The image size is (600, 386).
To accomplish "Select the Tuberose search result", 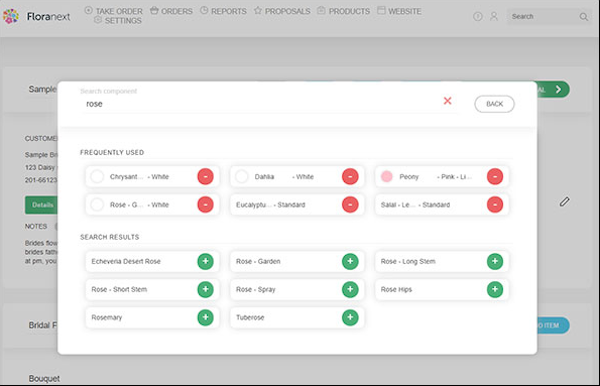I will pos(297,317).
